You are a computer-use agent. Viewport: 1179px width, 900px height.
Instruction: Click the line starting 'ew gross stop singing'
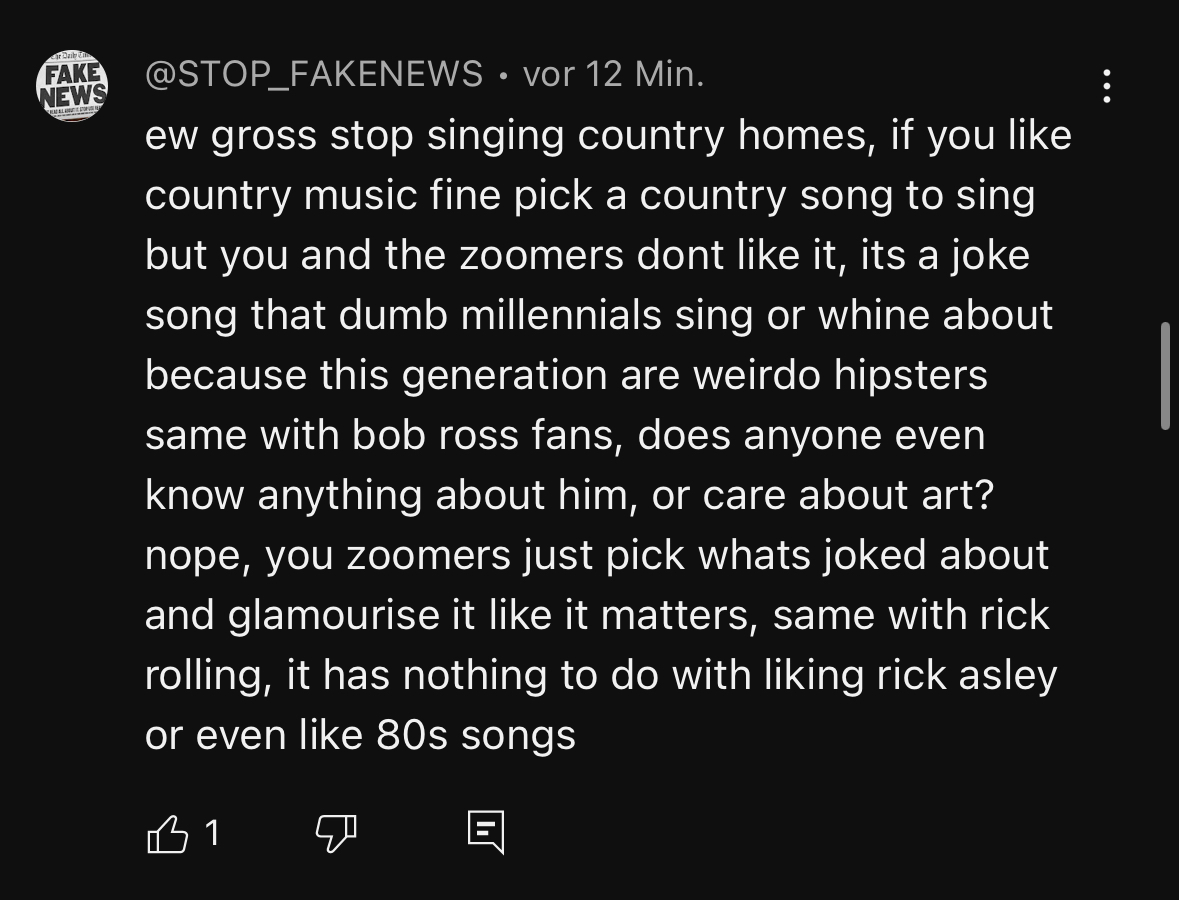tap(608, 136)
